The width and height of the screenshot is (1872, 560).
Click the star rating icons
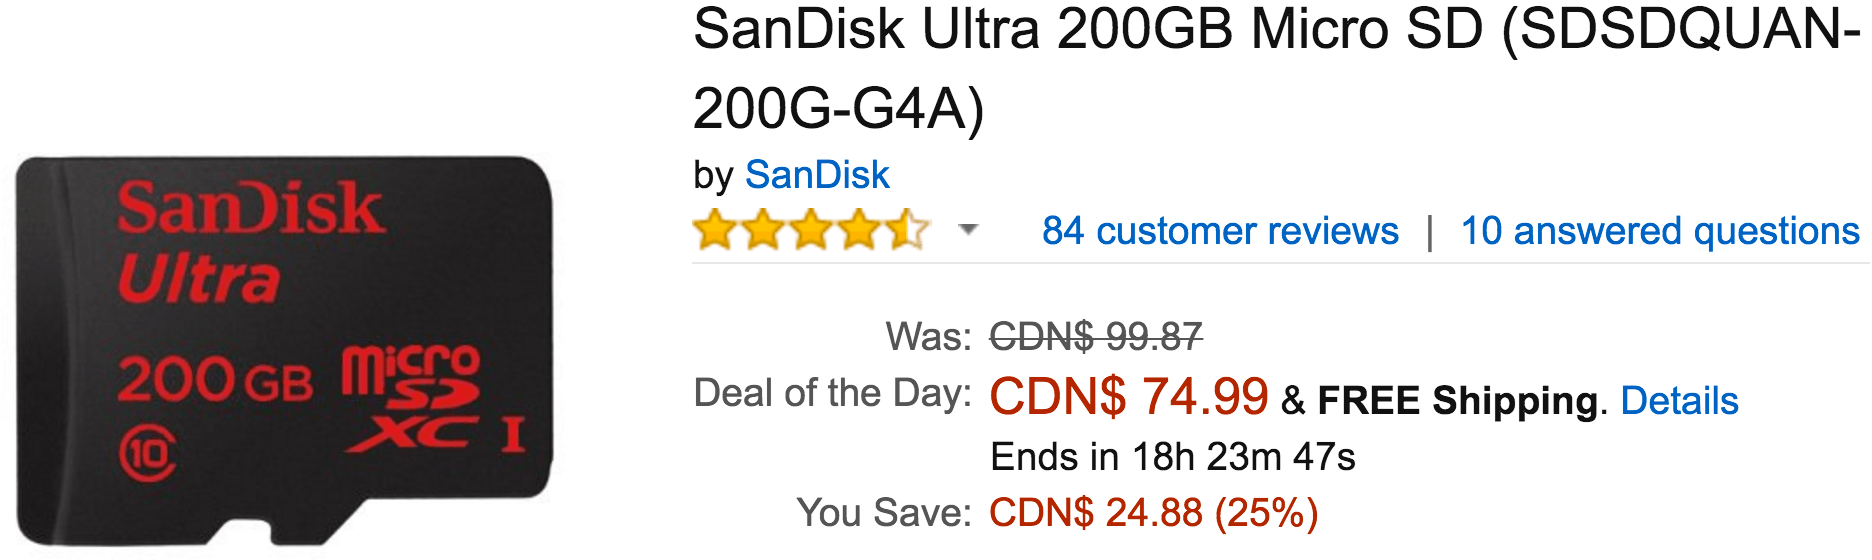(x=811, y=230)
